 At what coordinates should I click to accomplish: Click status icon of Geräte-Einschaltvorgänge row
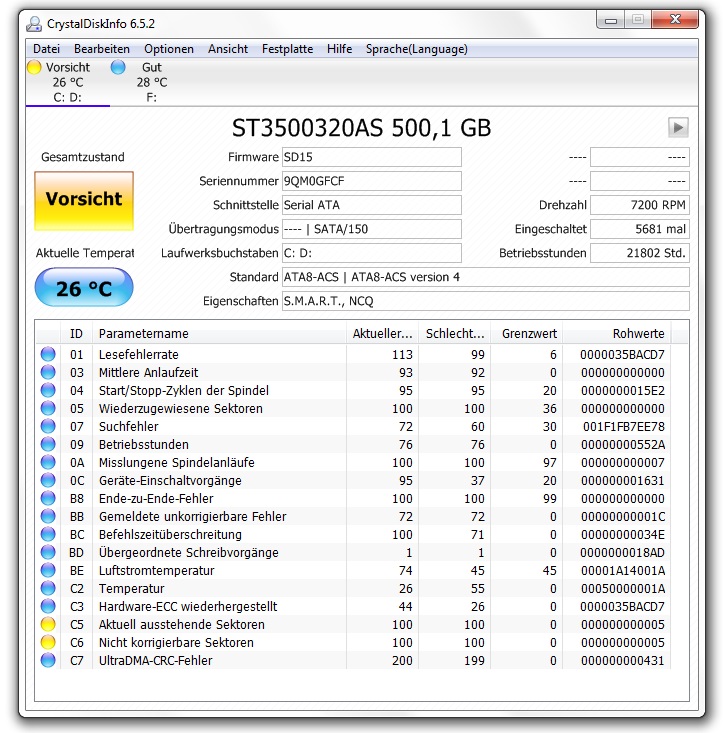tap(48, 480)
